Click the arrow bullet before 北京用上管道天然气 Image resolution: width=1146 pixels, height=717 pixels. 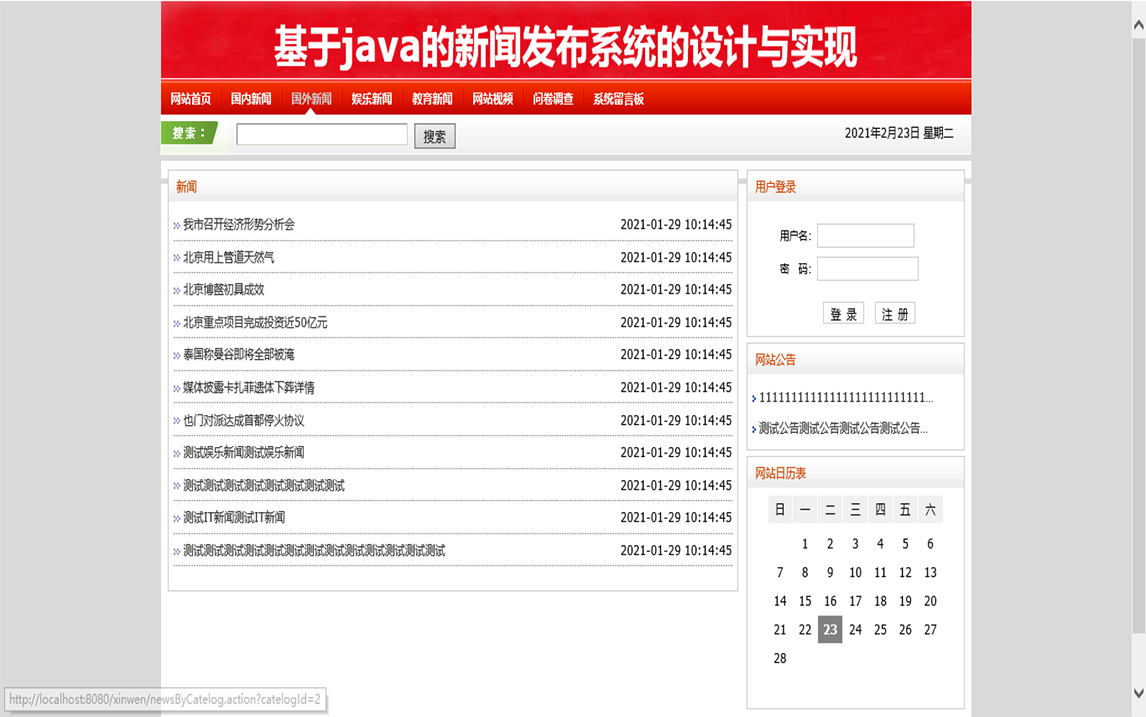pyautogui.click(x=177, y=258)
